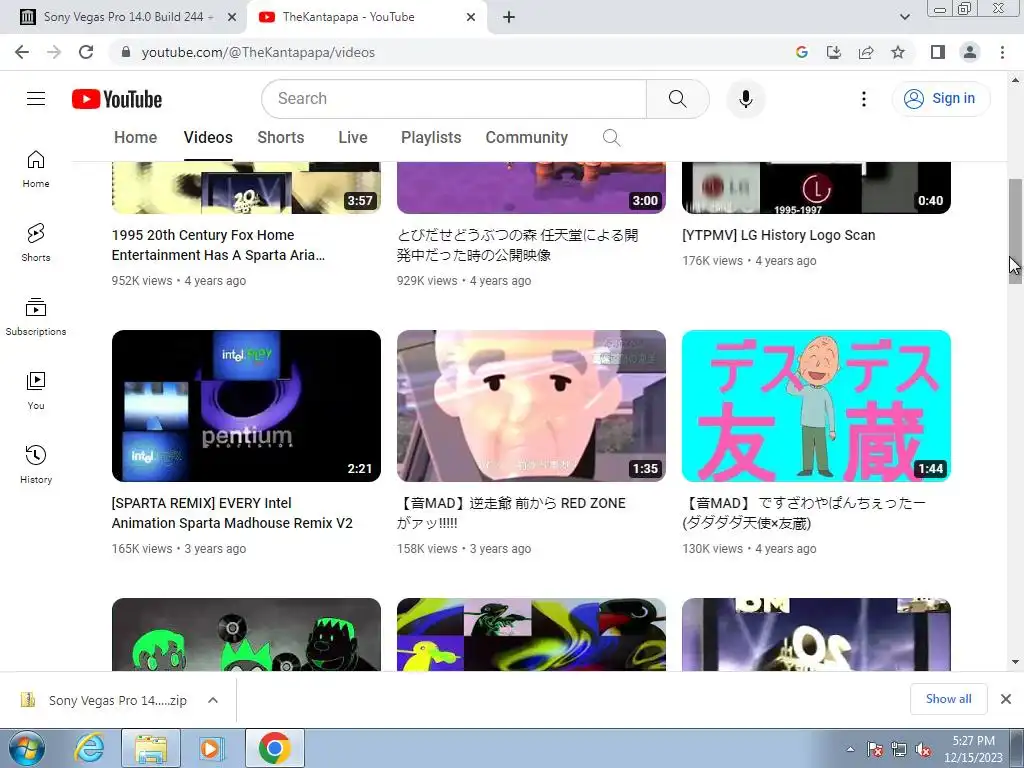1024x768 pixels.
Task: Click the page vertical scrollbar thumb
Action: tap(1015, 231)
